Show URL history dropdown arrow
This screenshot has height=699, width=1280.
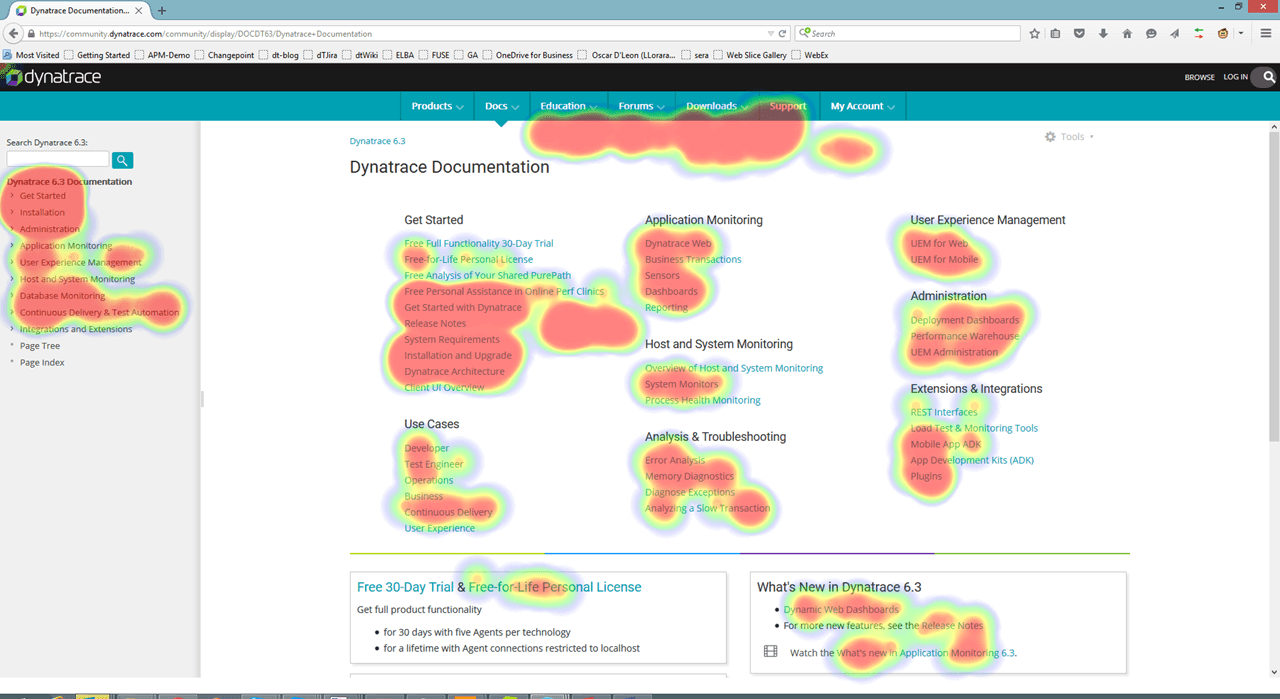coord(770,34)
